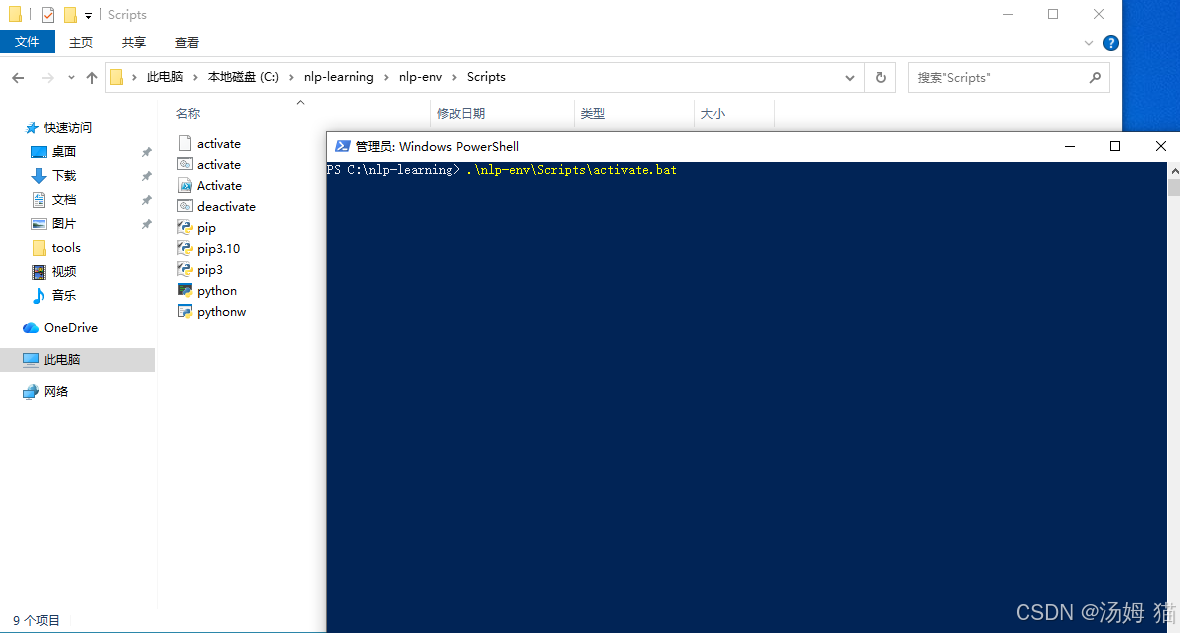Image resolution: width=1180 pixels, height=633 pixels.
Task: Click the Forward navigation arrow
Action: (47, 78)
